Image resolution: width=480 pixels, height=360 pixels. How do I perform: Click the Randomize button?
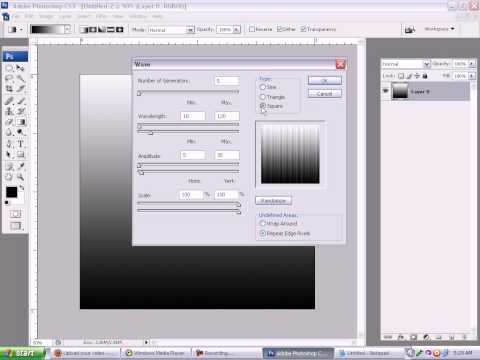point(273,201)
